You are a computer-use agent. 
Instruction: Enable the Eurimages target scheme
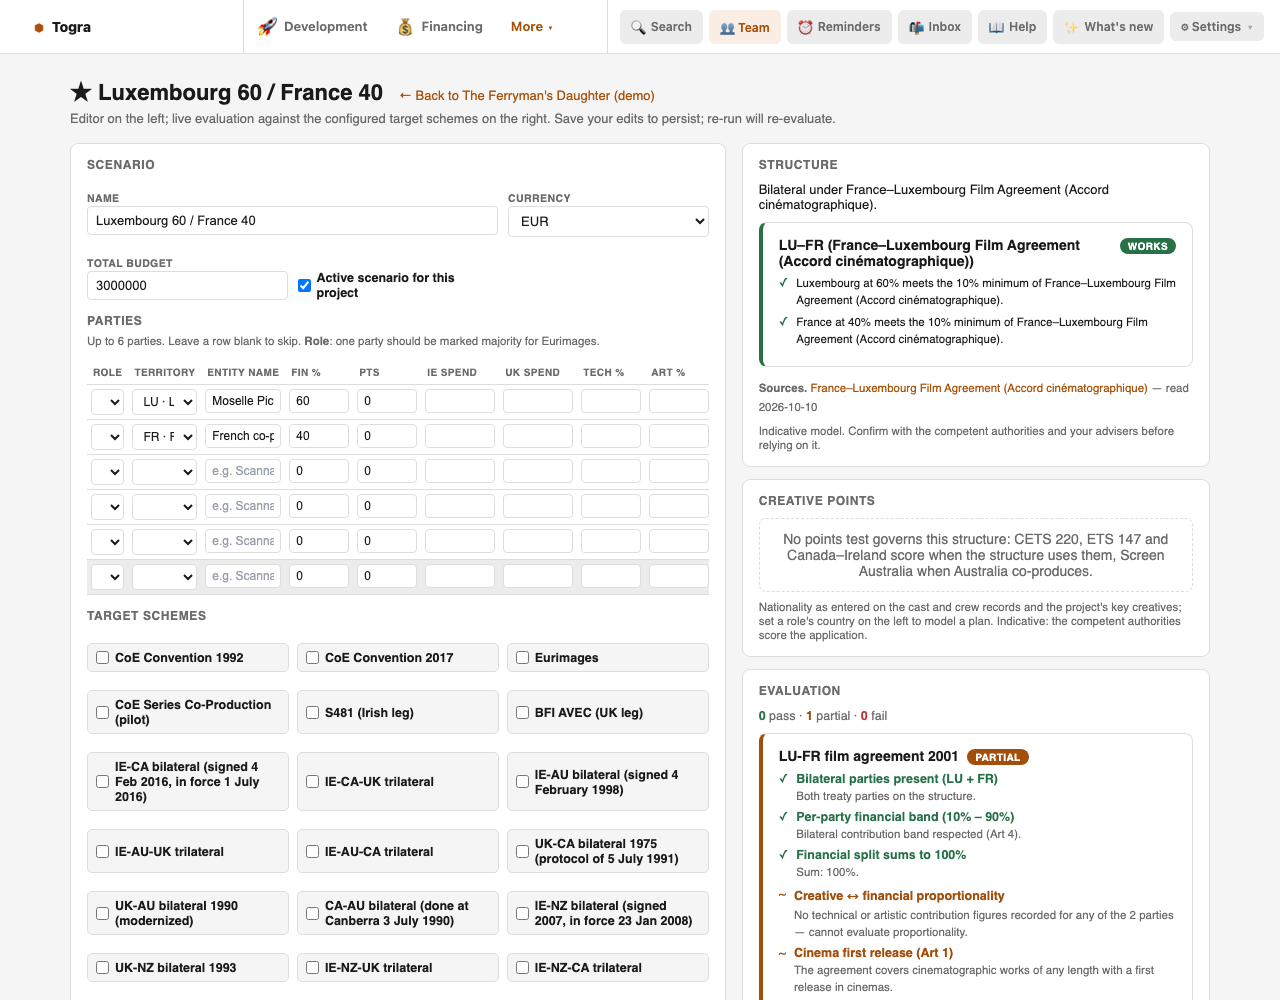coord(522,658)
